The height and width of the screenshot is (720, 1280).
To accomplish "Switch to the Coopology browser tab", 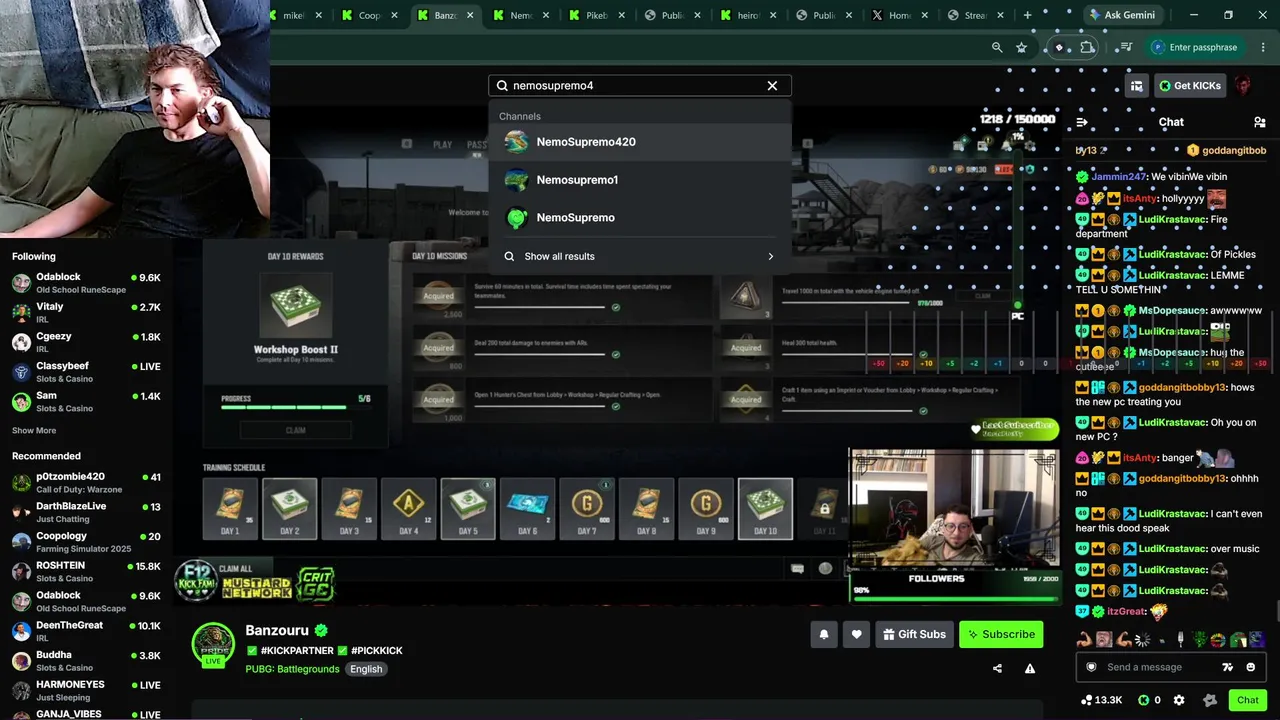I will pyautogui.click(x=369, y=15).
